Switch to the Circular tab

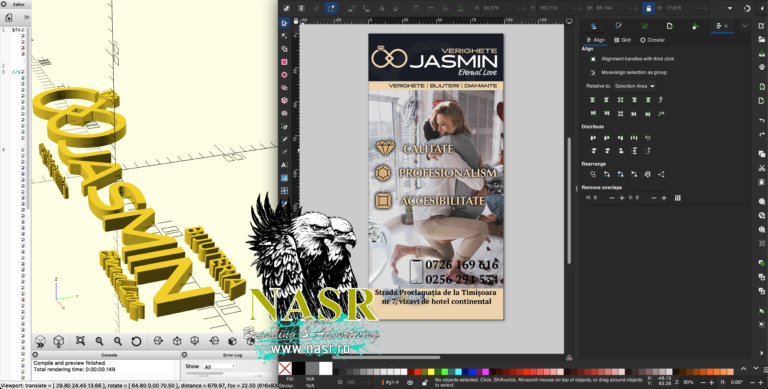[x=652, y=40]
